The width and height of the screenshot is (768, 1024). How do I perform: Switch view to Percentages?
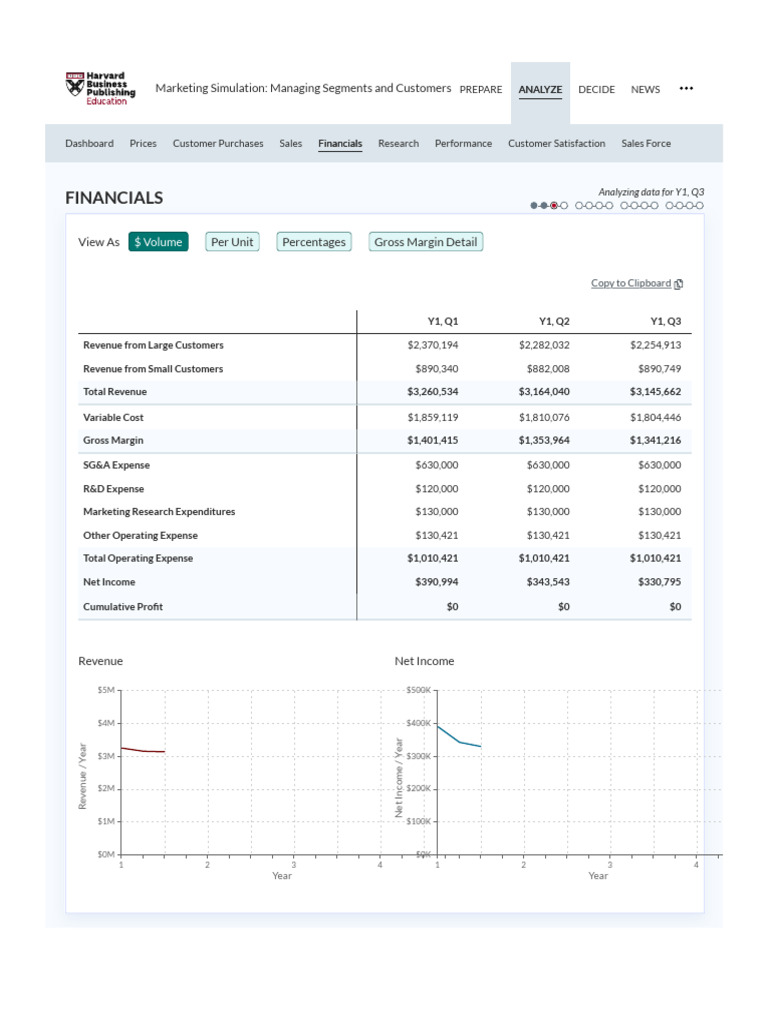(x=313, y=242)
